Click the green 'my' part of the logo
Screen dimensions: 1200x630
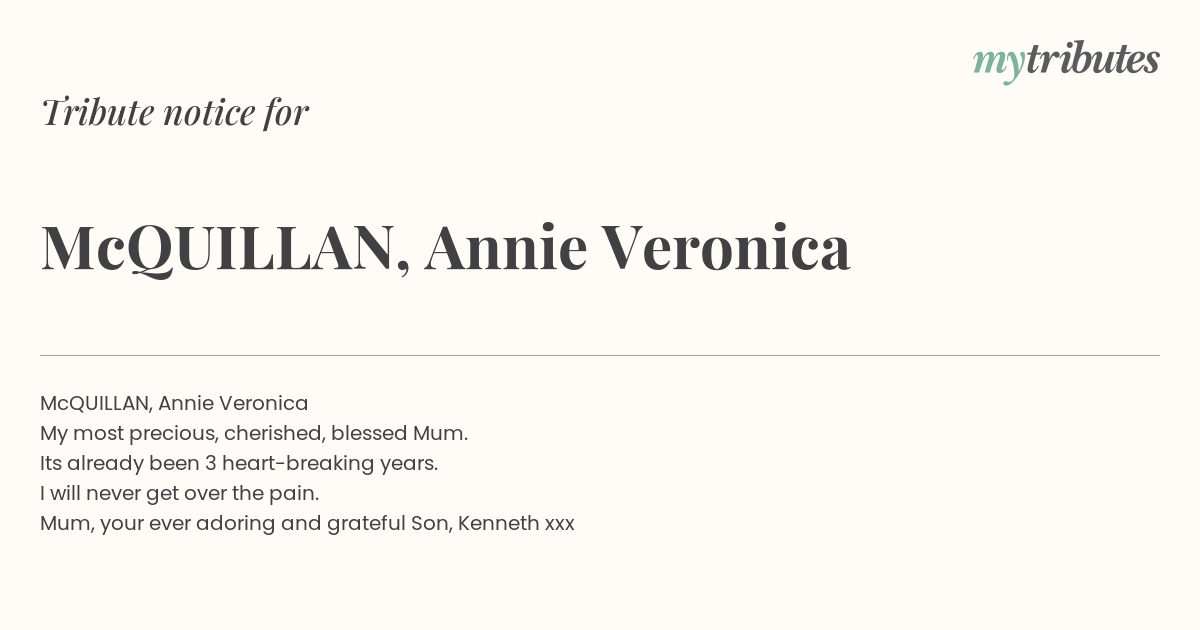[999, 65]
